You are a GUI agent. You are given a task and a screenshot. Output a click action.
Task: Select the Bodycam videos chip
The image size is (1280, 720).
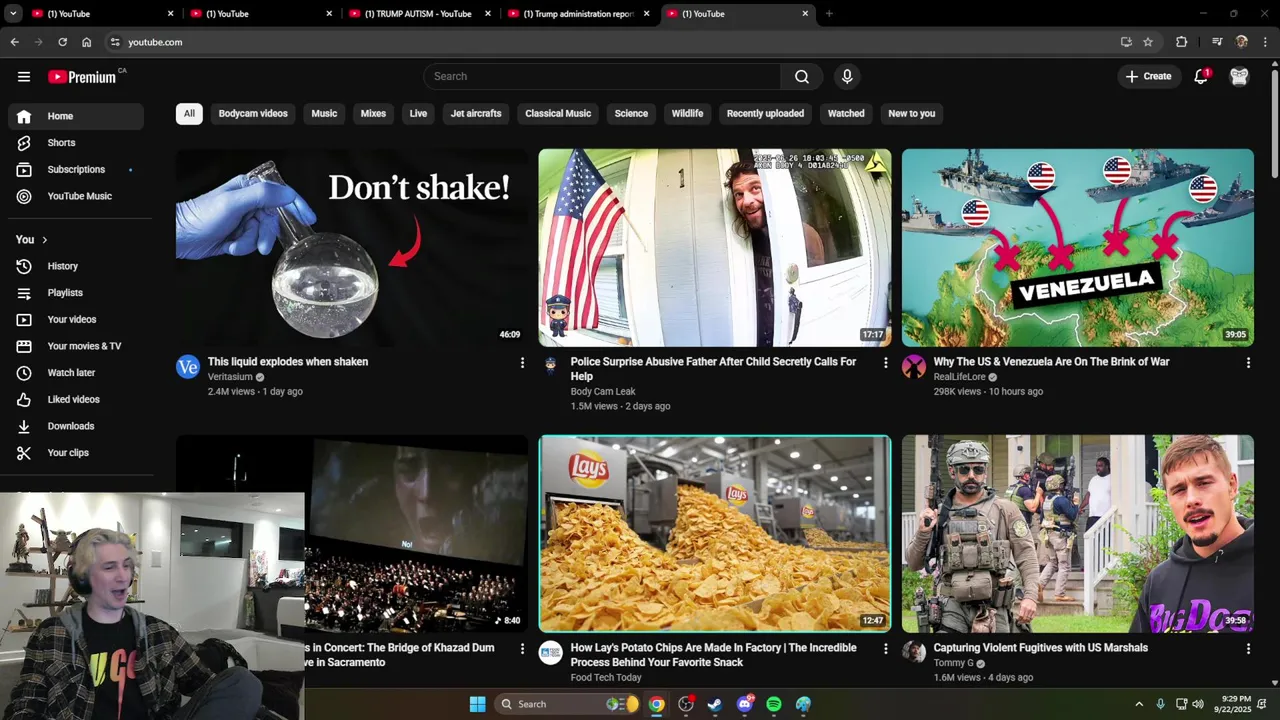(x=253, y=113)
